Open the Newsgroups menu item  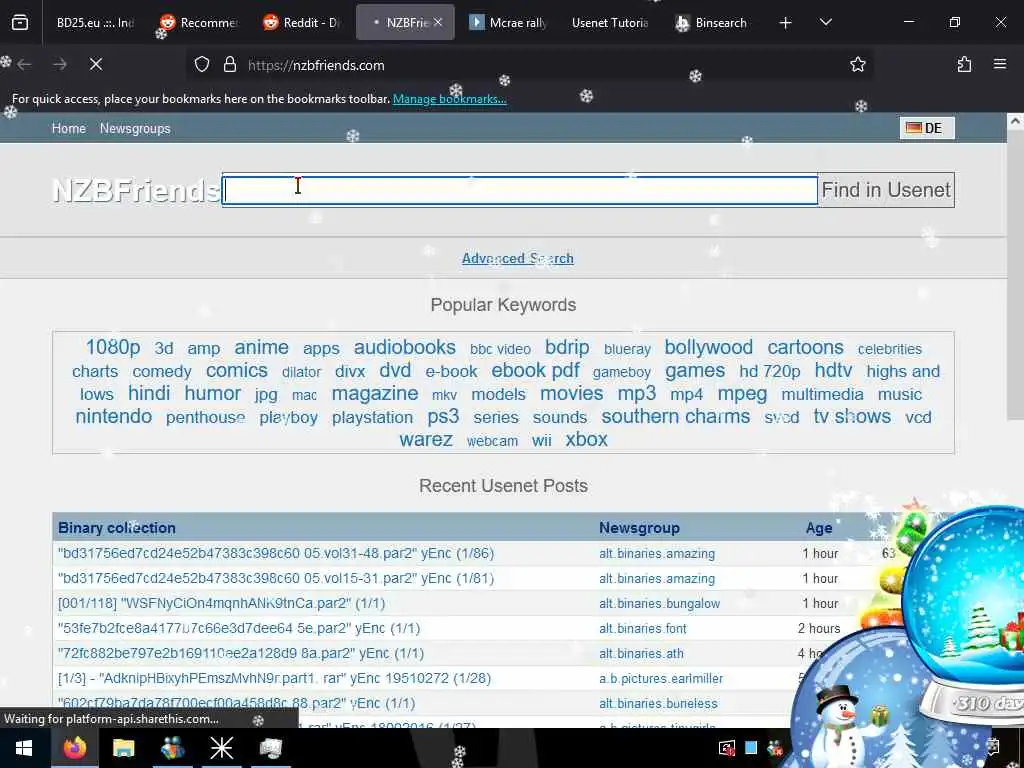135,129
